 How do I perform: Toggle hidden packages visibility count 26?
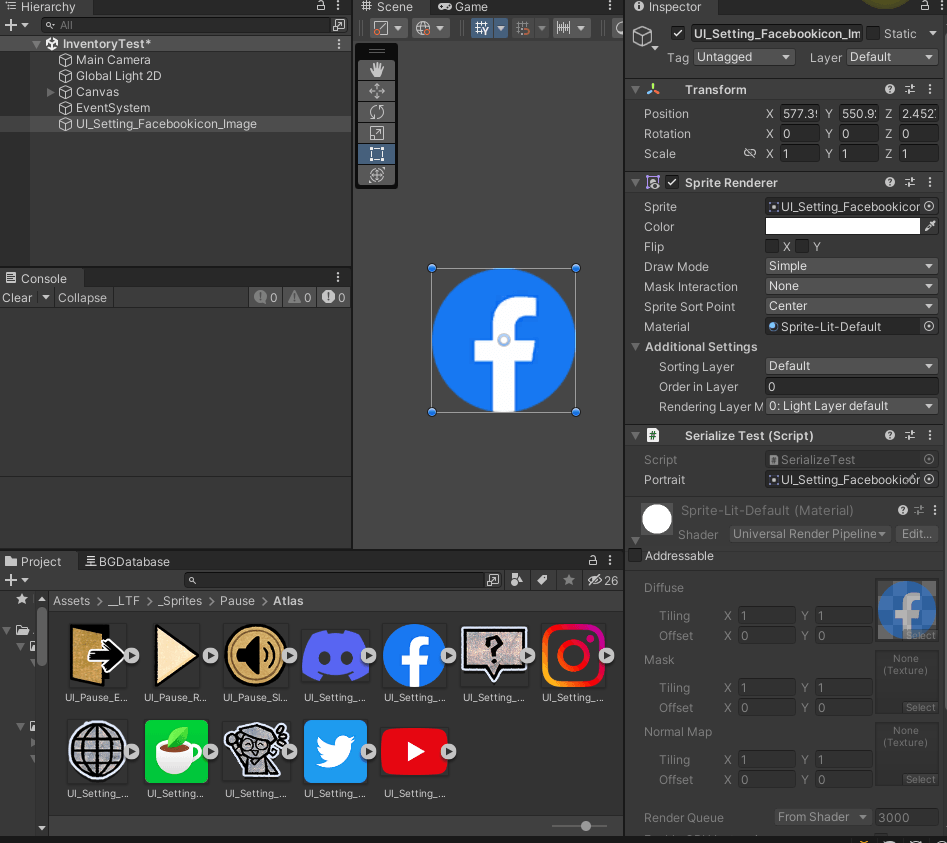[603, 580]
